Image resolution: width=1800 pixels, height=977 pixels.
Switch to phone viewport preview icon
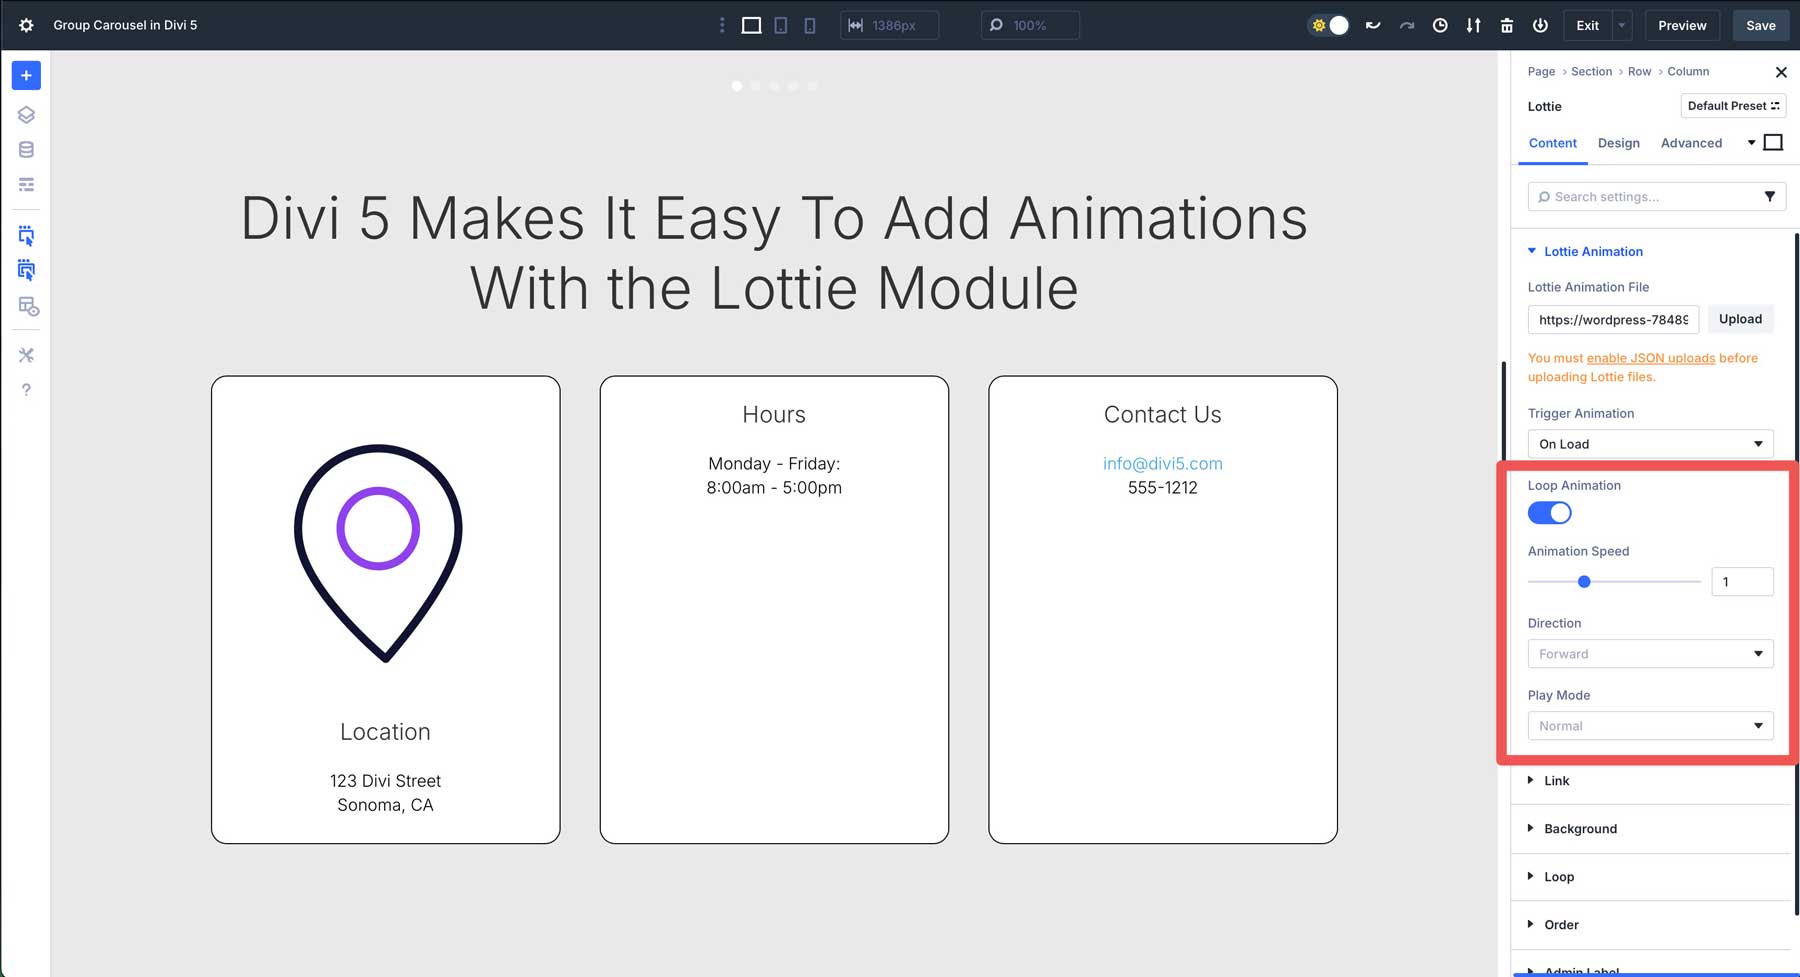click(810, 25)
